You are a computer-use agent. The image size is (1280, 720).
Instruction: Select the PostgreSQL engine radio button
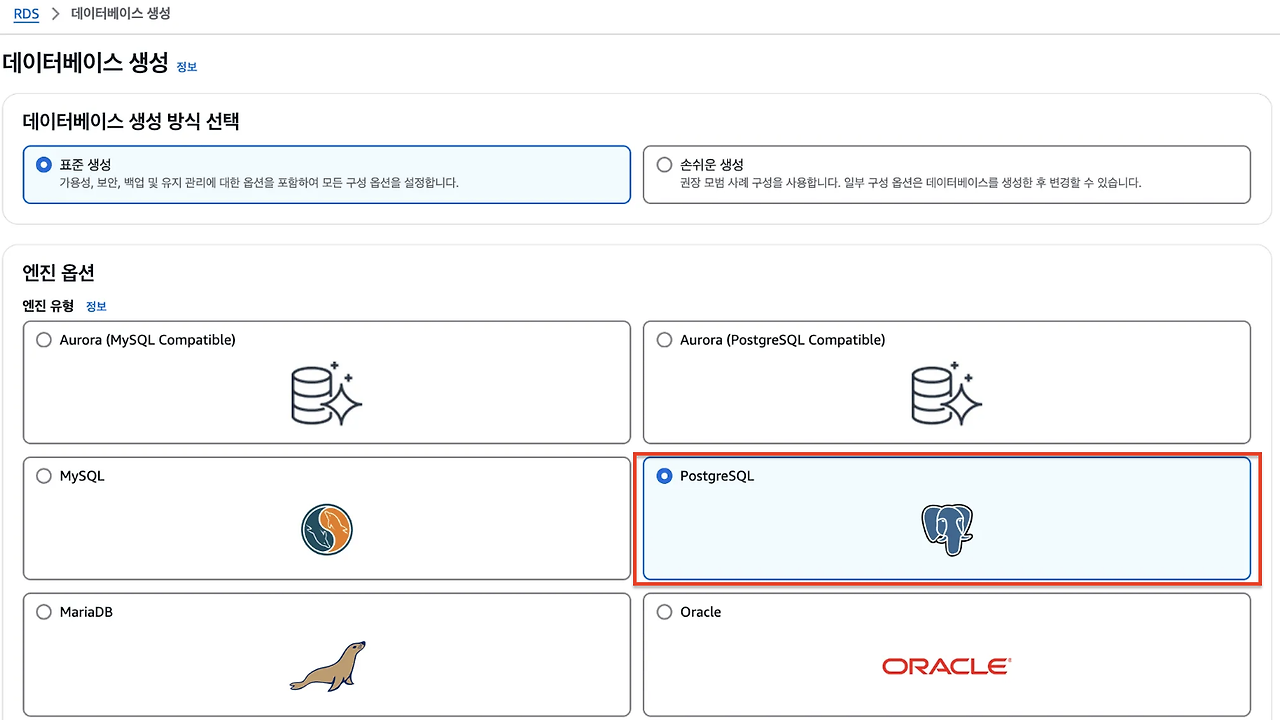click(x=664, y=476)
